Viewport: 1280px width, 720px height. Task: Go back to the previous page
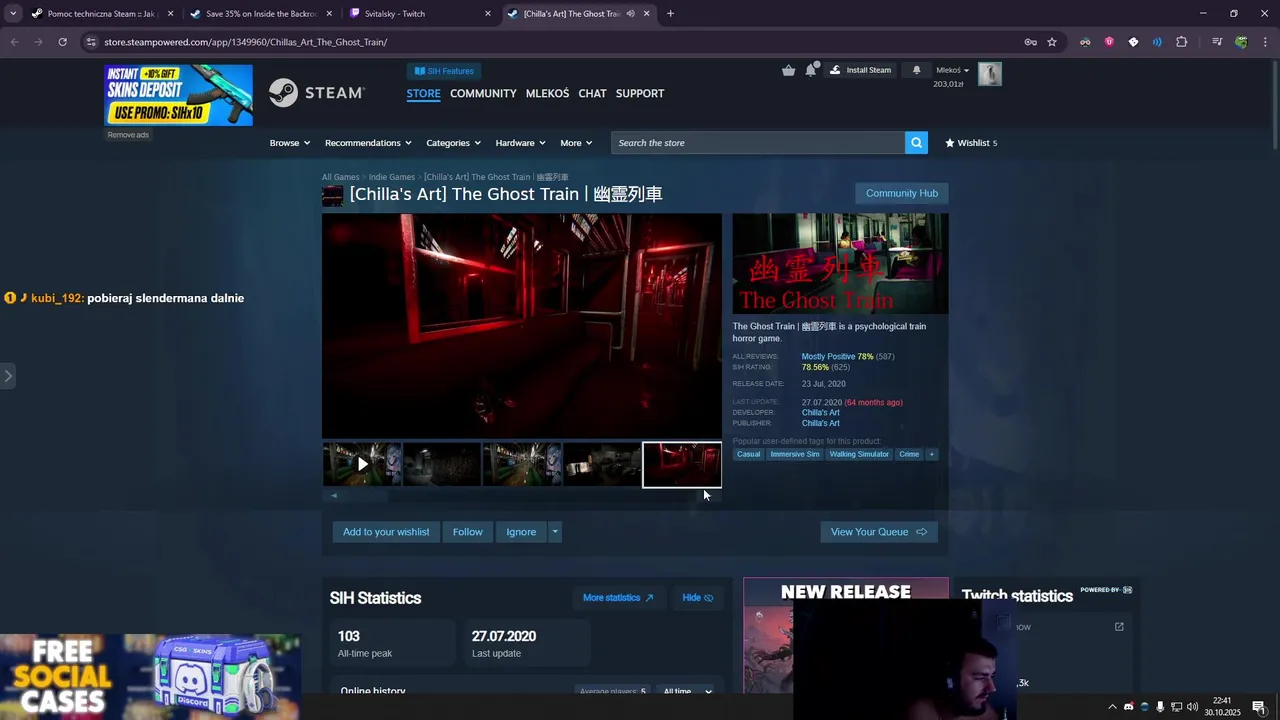14,42
